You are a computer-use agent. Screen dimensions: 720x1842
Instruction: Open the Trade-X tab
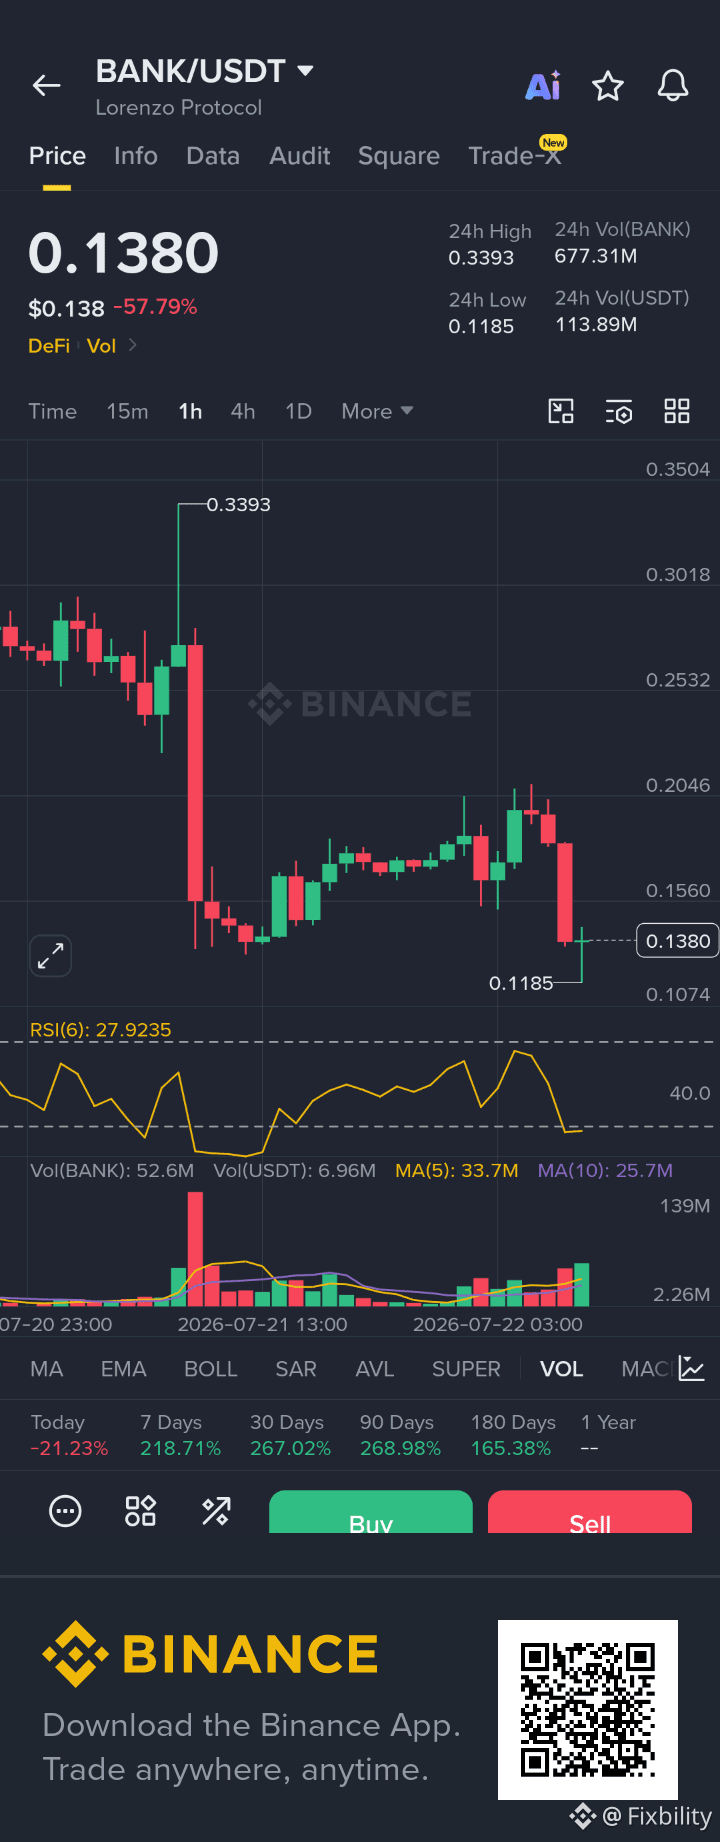tap(515, 156)
